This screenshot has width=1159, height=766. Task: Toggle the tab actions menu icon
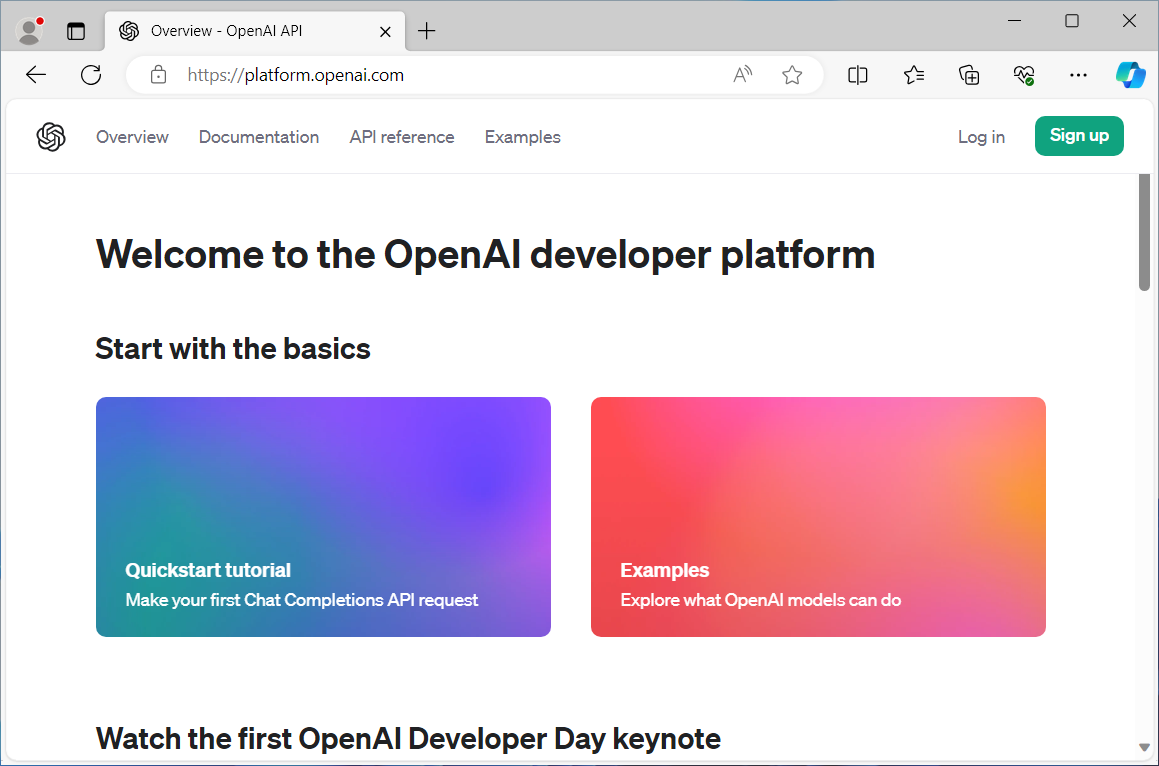[x=76, y=31]
